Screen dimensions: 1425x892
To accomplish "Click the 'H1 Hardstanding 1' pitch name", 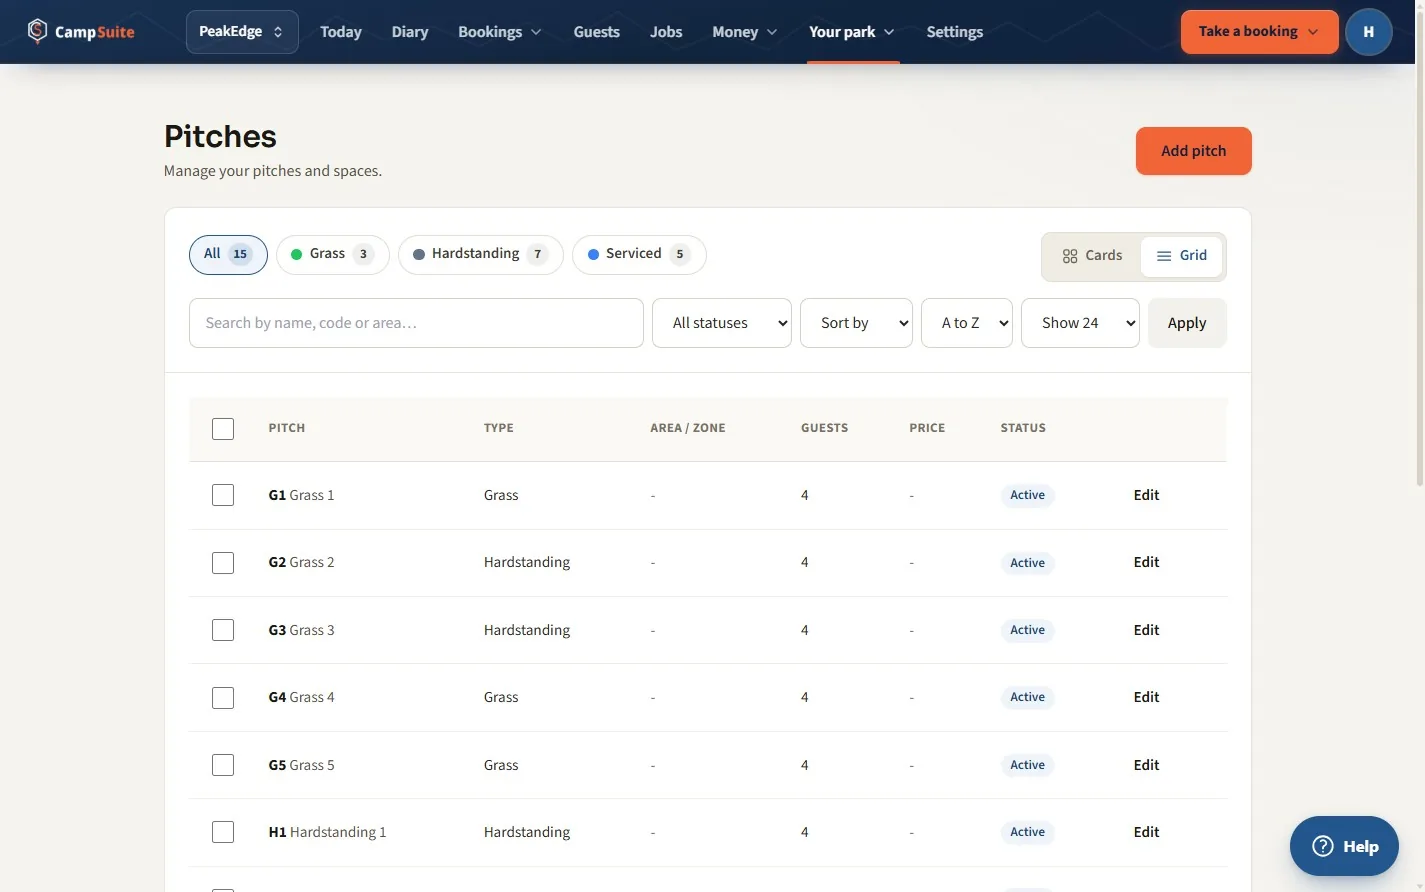I will pos(327,832).
